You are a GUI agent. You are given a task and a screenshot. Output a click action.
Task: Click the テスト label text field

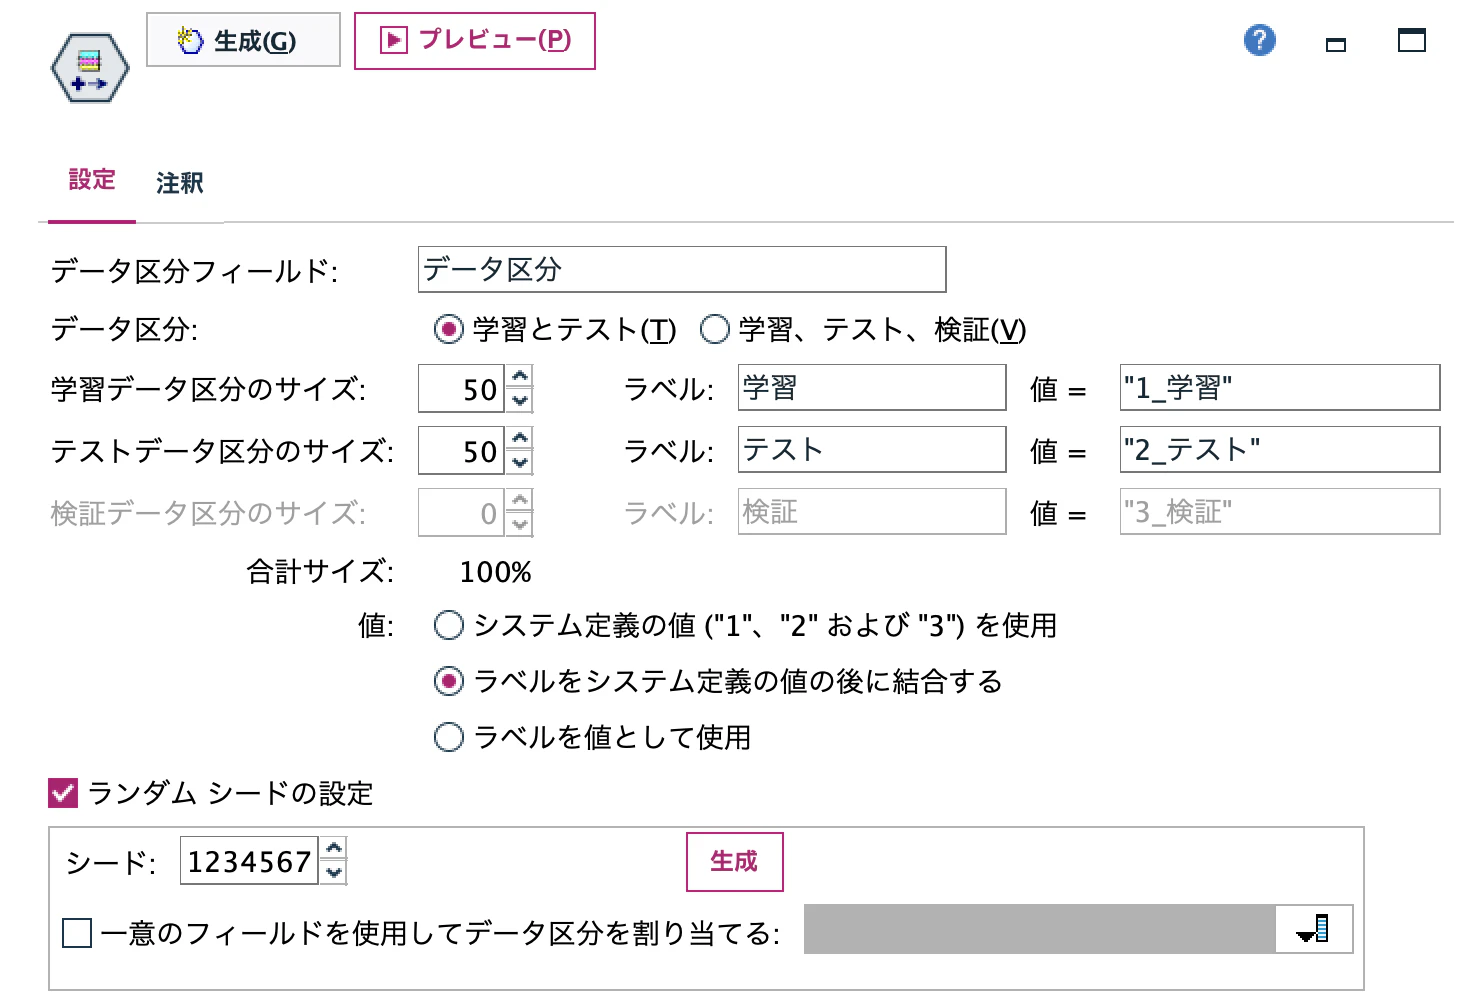[872, 449]
